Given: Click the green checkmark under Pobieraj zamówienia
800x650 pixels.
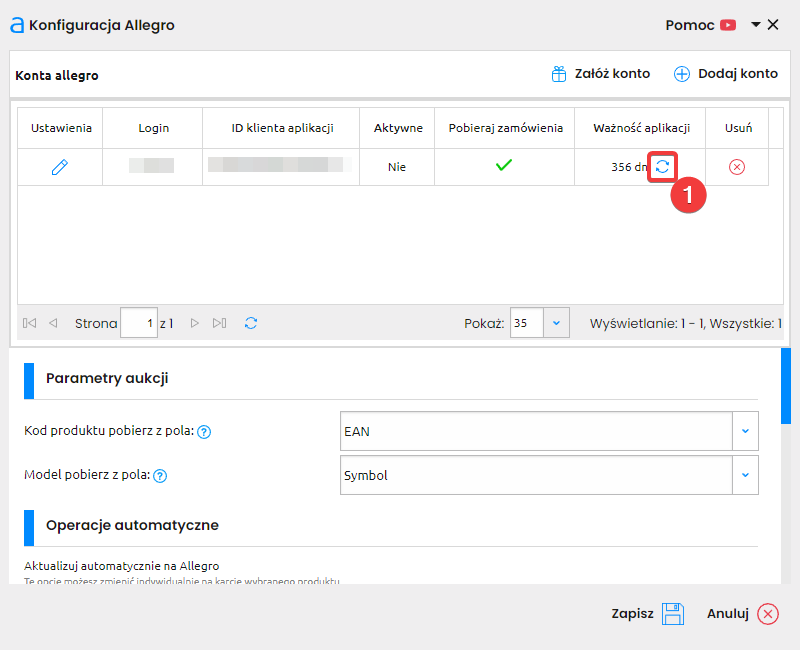Looking at the screenshot, I should 504,165.
